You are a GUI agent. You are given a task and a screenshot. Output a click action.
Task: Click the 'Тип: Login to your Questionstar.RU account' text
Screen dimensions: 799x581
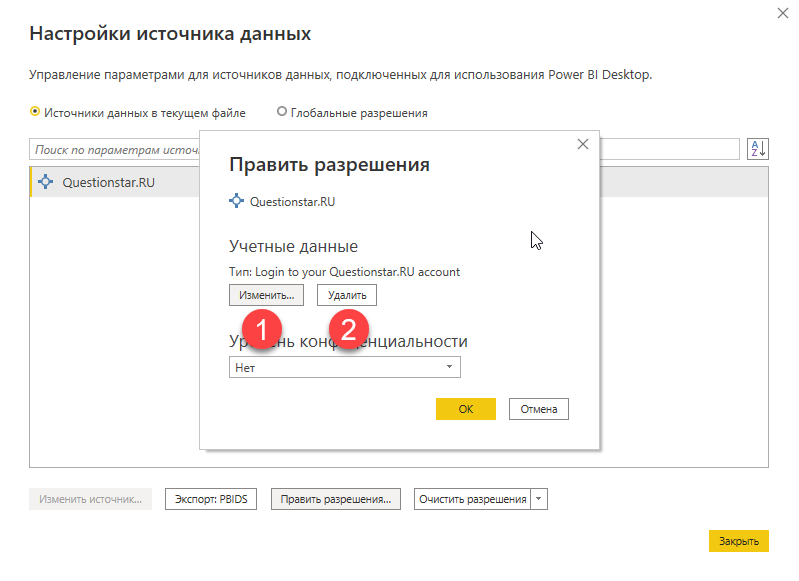[x=344, y=272]
